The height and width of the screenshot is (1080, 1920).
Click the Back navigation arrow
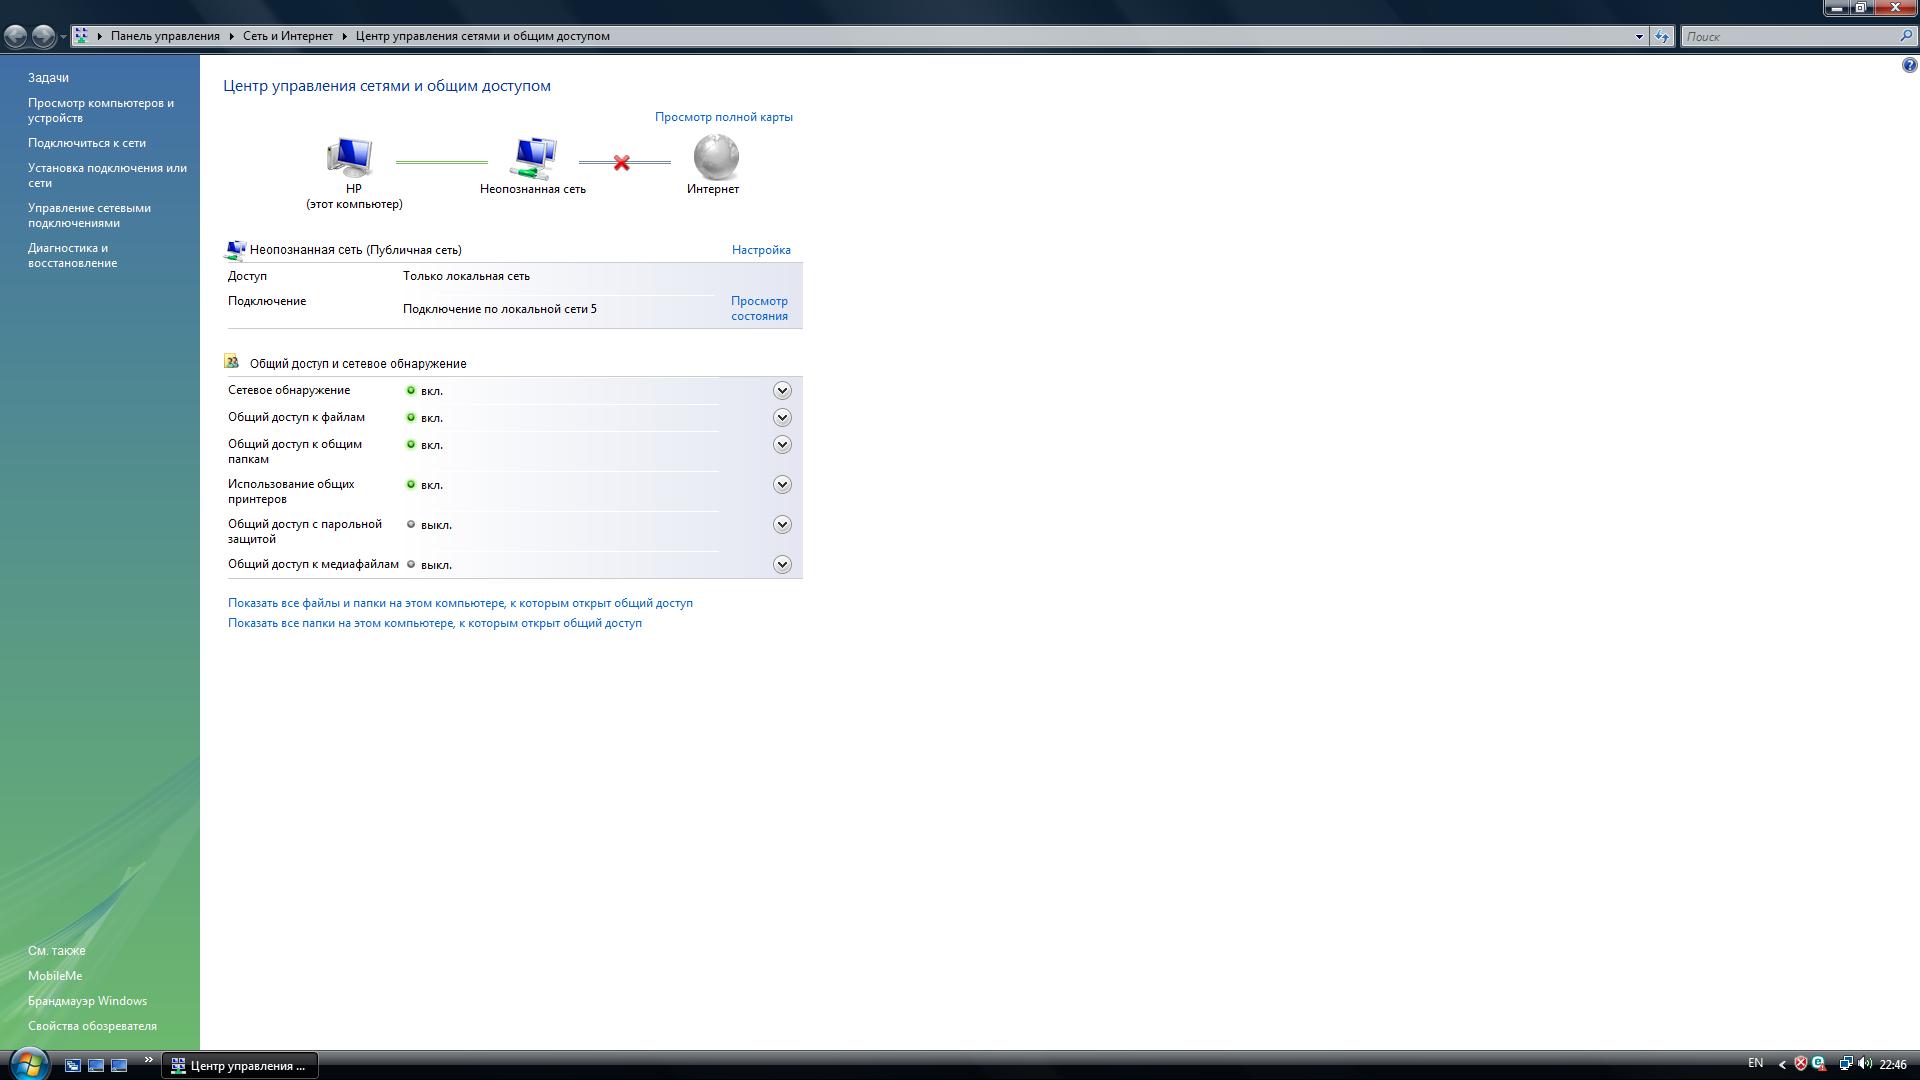click(16, 36)
